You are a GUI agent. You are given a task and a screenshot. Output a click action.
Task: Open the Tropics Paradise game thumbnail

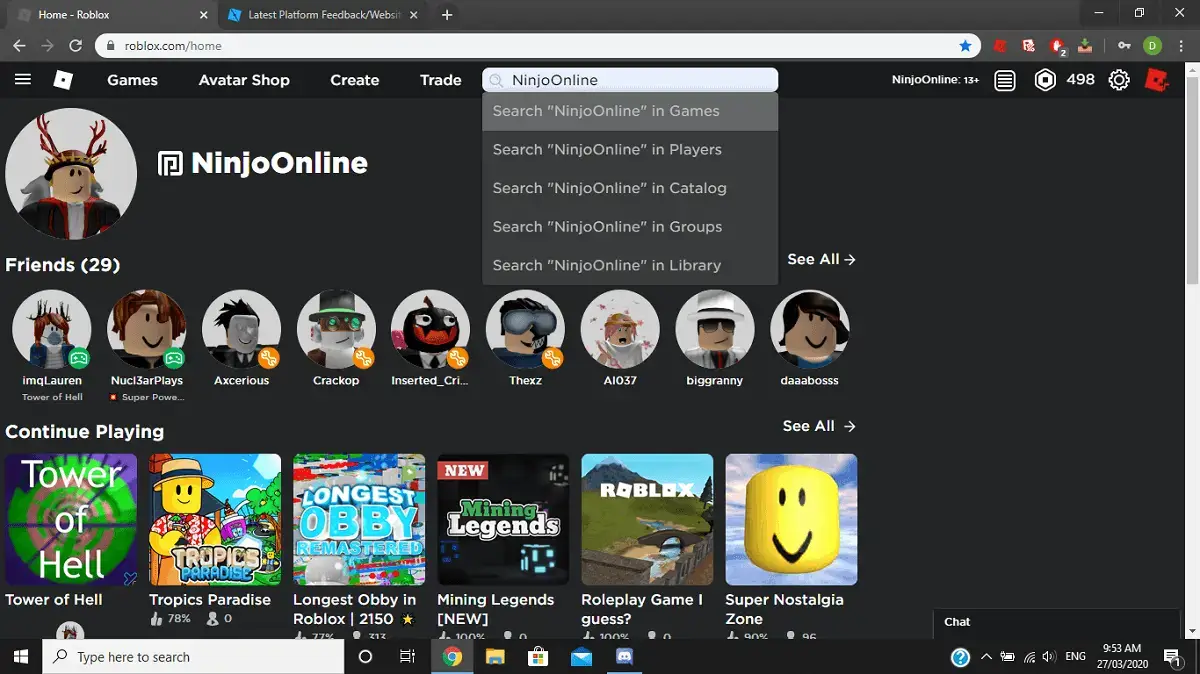click(x=215, y=520)
